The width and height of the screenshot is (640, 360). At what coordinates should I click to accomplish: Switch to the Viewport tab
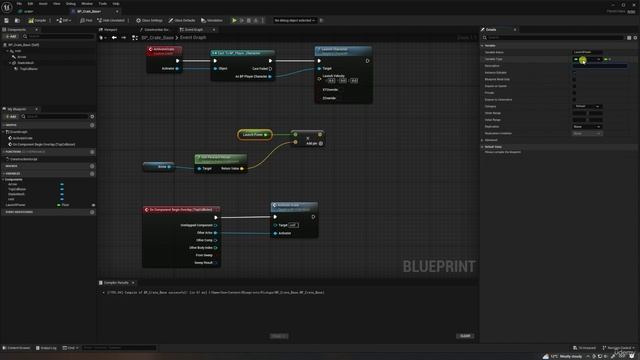click(108, 30)
